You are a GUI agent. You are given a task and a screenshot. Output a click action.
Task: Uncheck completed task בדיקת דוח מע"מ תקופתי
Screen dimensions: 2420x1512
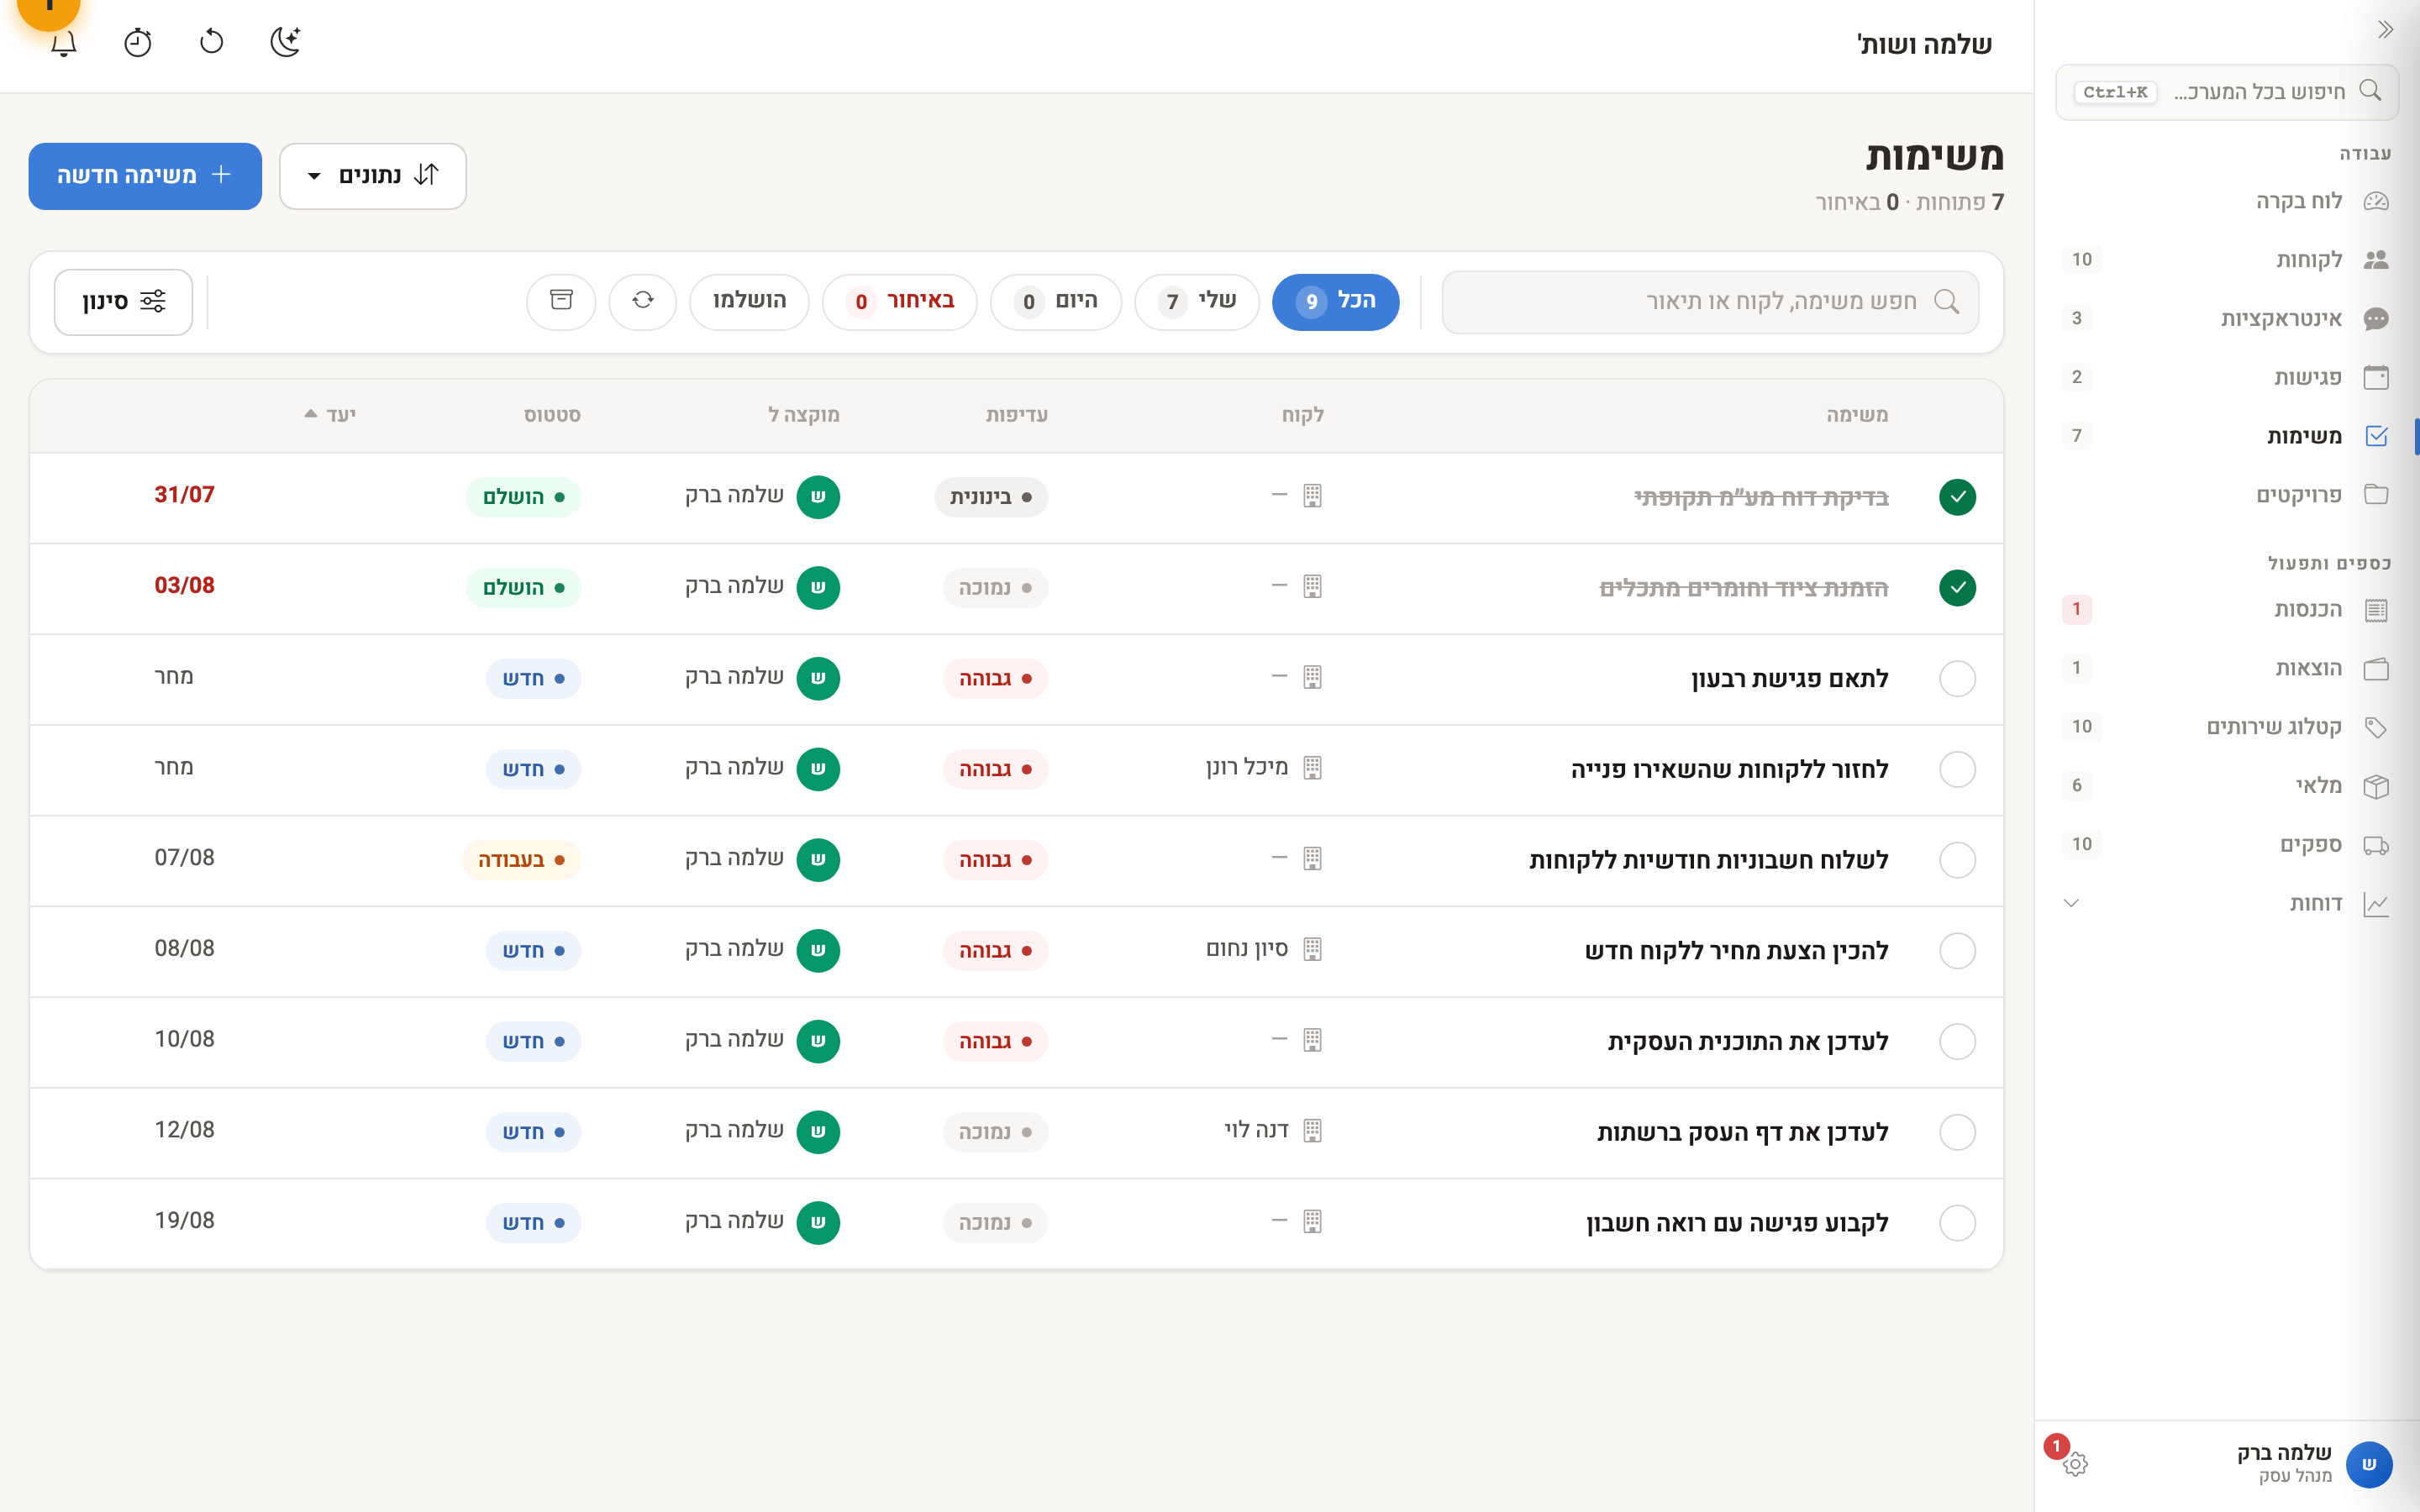[x=1957, y=497]
